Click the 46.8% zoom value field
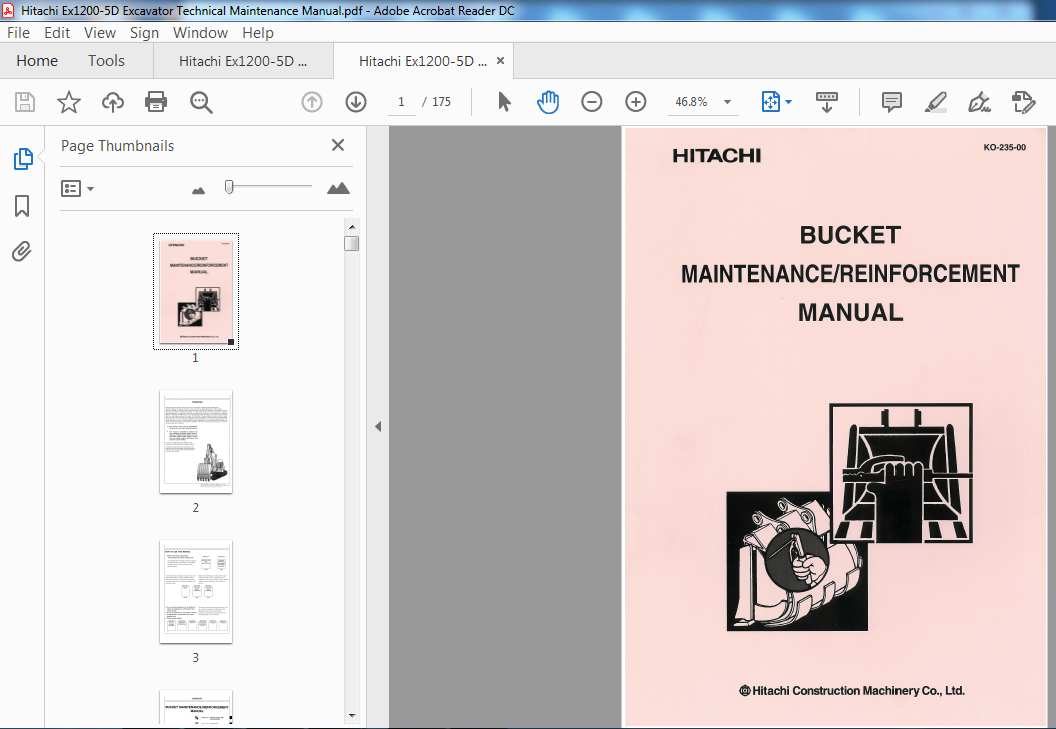The height and width of the screenshot is (729, 1056). pos(692,102)
